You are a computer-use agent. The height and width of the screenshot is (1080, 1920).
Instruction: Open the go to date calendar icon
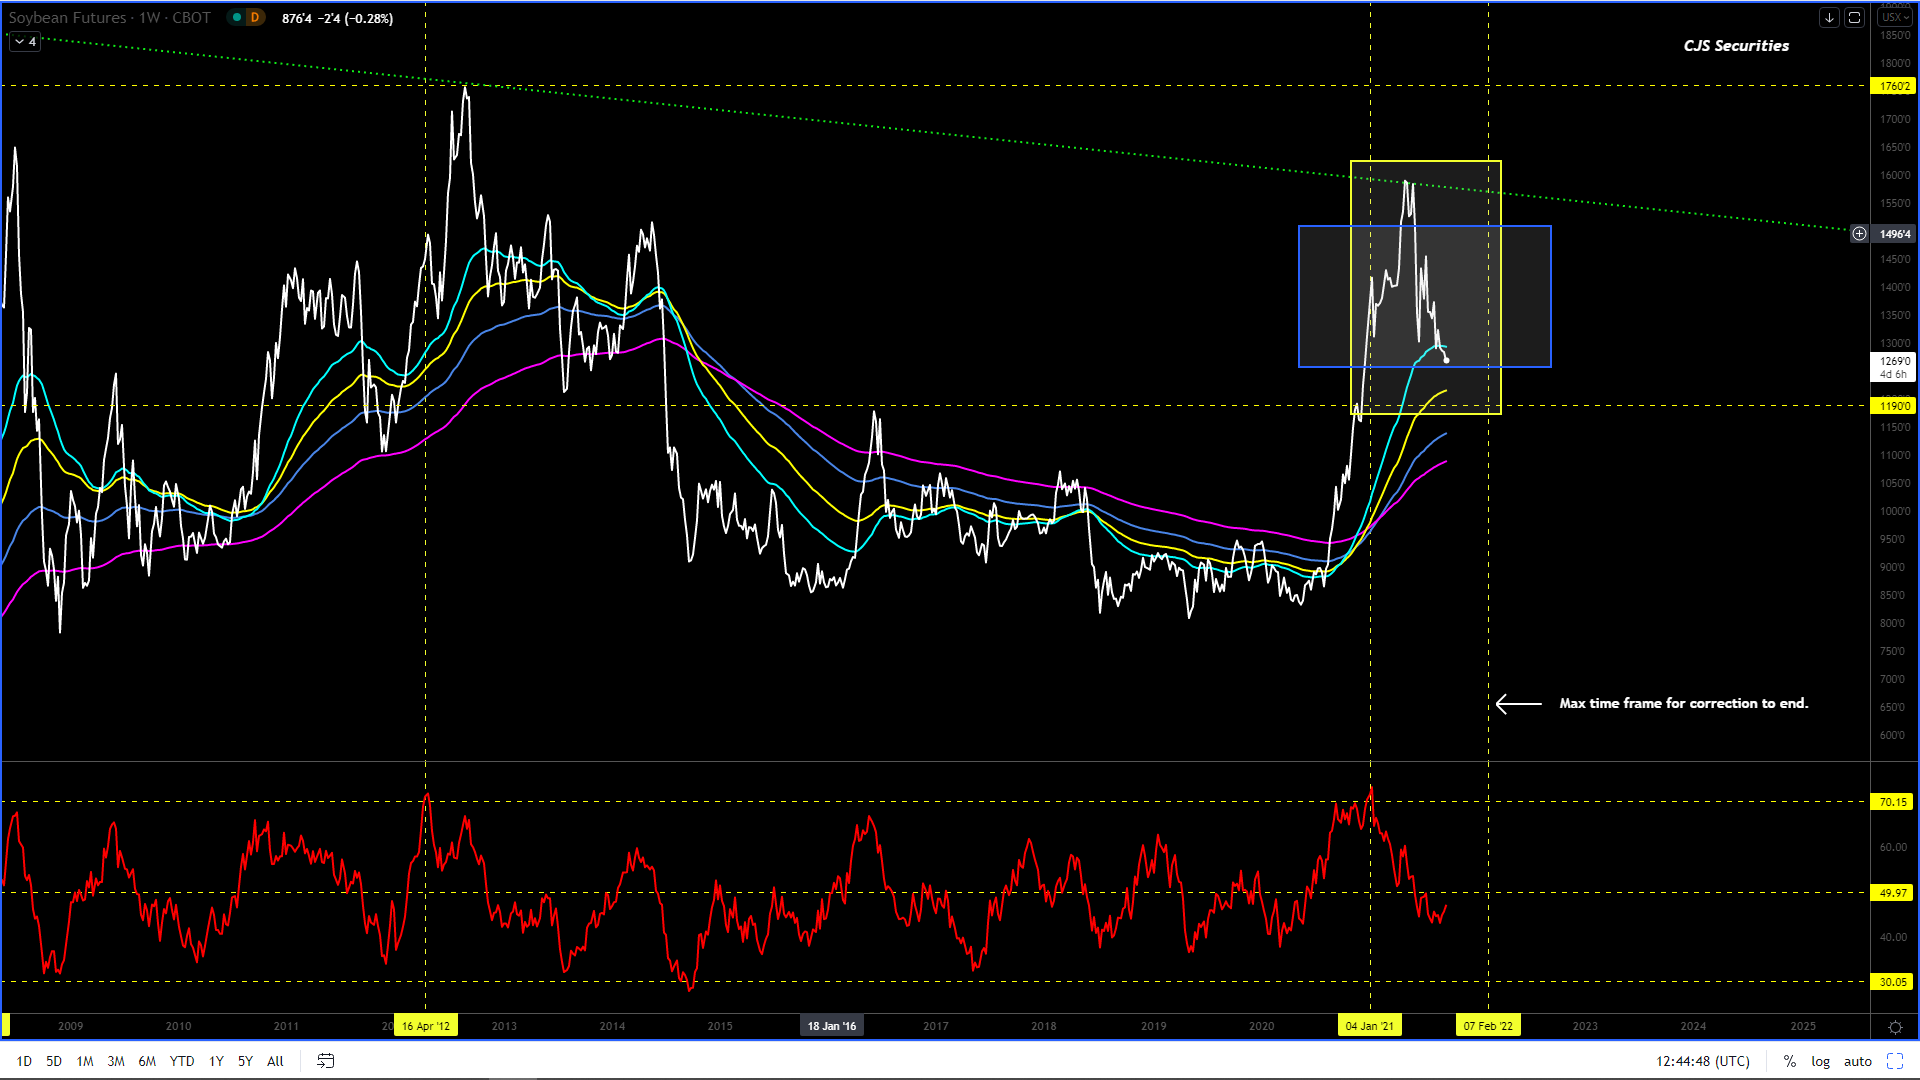(325, 1061)
